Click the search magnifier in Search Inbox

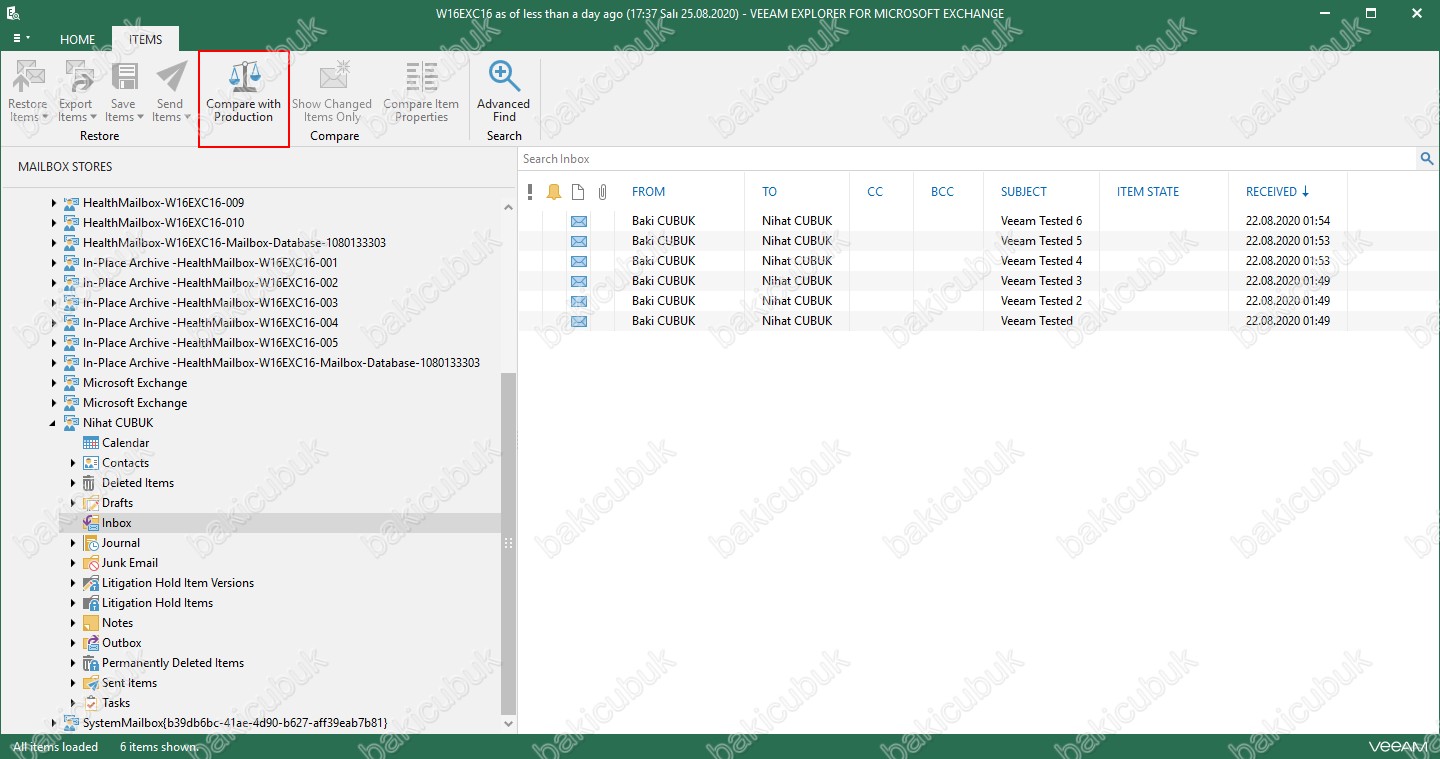click(1426, 159)
